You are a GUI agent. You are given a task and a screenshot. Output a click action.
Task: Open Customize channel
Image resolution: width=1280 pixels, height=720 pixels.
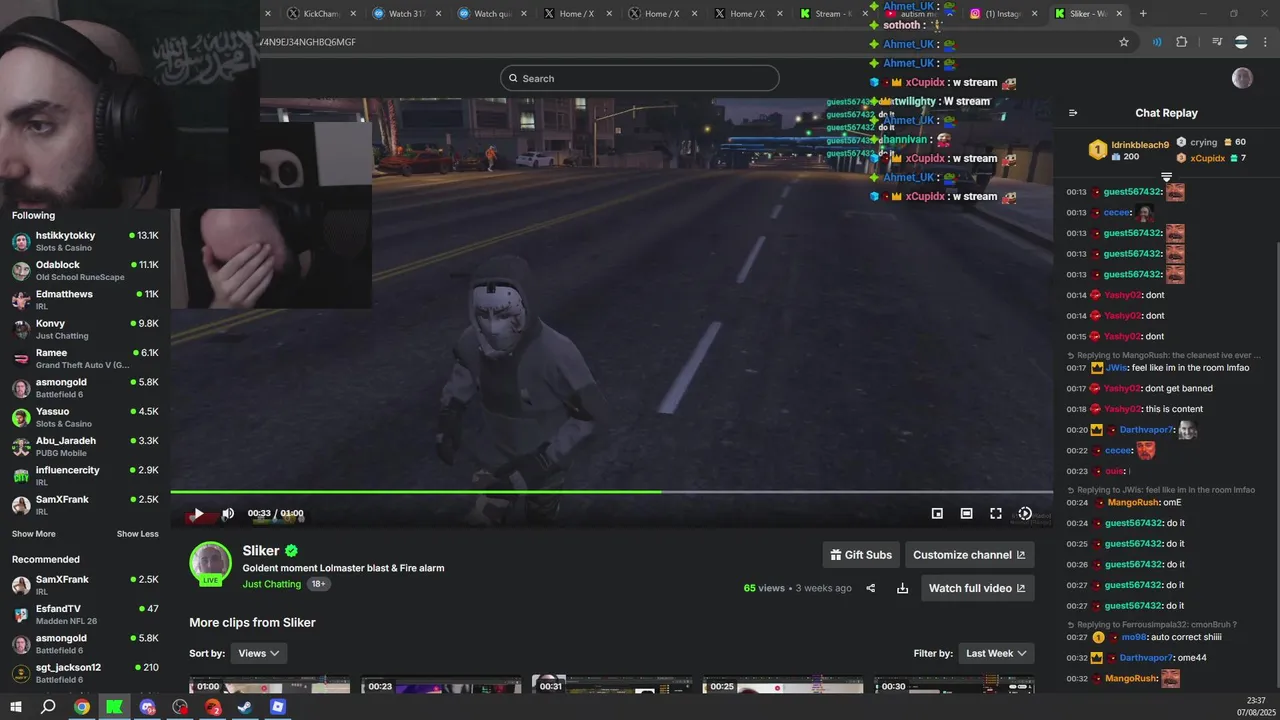[x=969, y=555]
